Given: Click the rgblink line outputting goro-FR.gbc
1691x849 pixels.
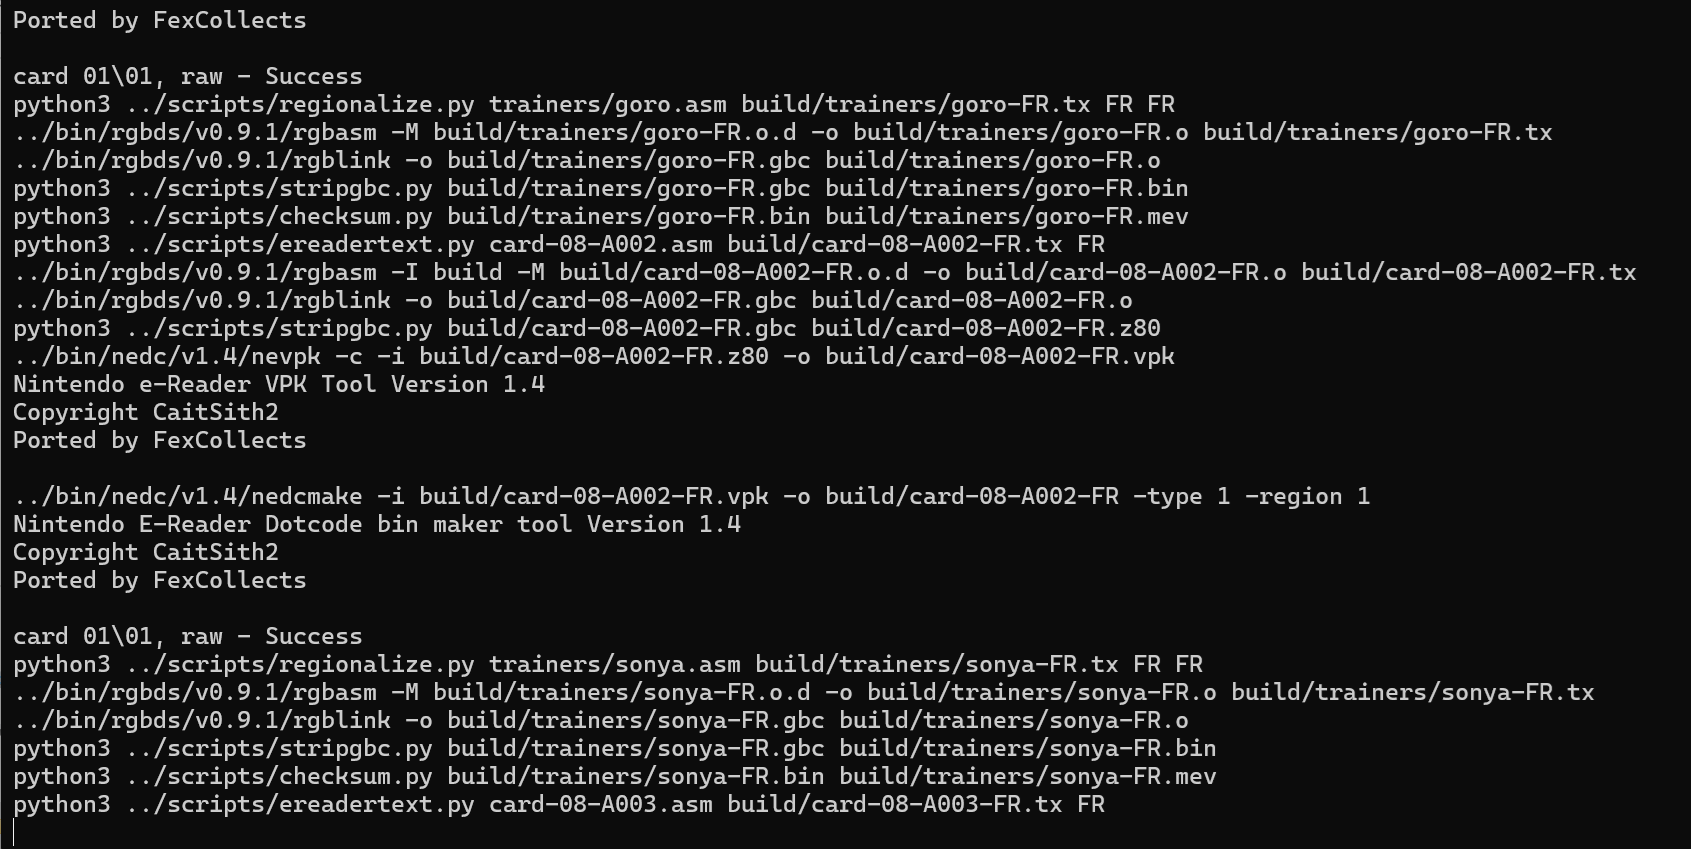Looking at the screenshot, I should tap(587, 161).
